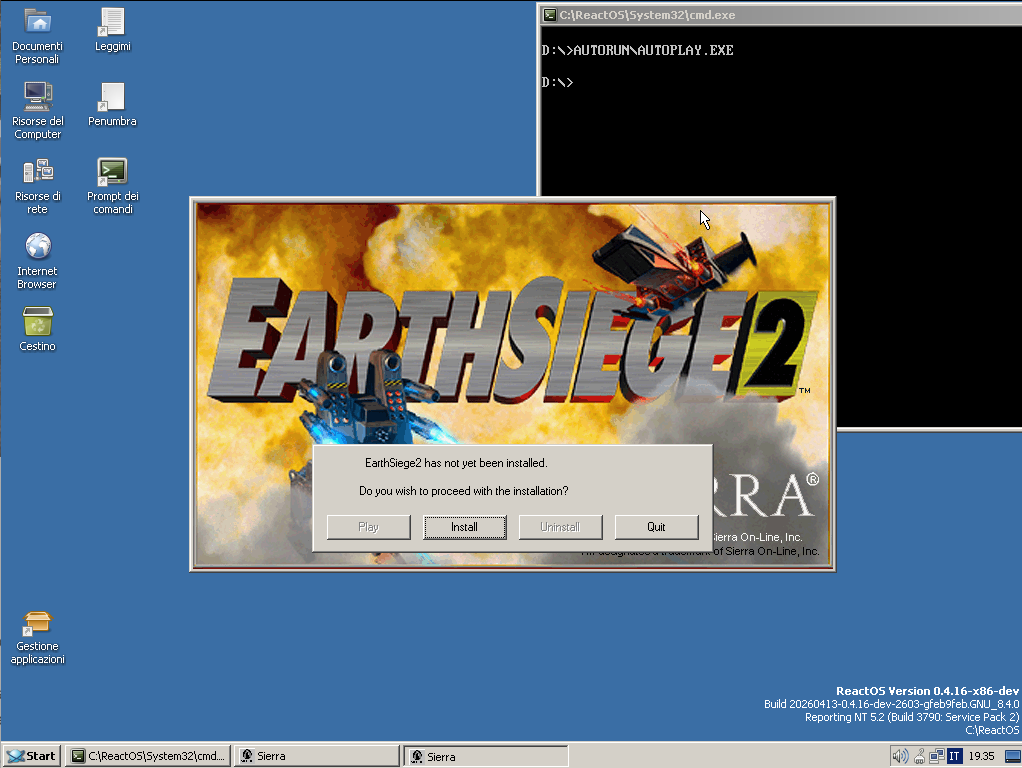The width and height of the screenshot is (1022, 768).
Task: Click the greyed-out Play button
Action: [368, 527]
